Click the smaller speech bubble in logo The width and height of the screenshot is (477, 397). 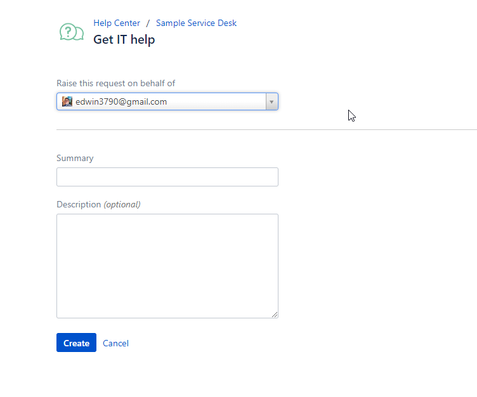point(79,34)
